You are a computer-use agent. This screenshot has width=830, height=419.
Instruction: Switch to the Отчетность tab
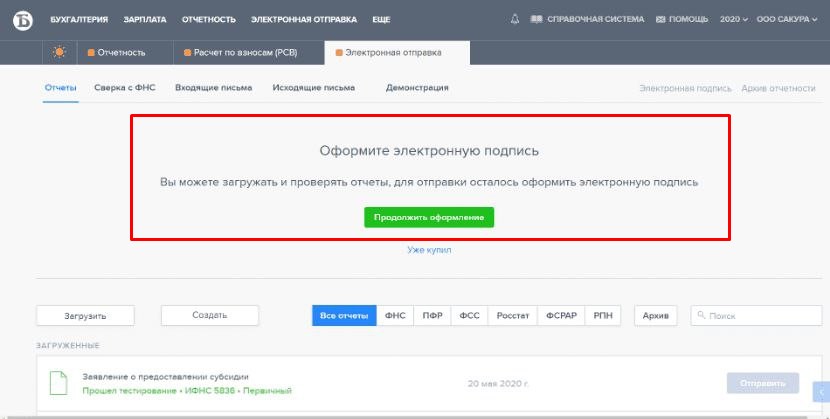pos(125,52)
